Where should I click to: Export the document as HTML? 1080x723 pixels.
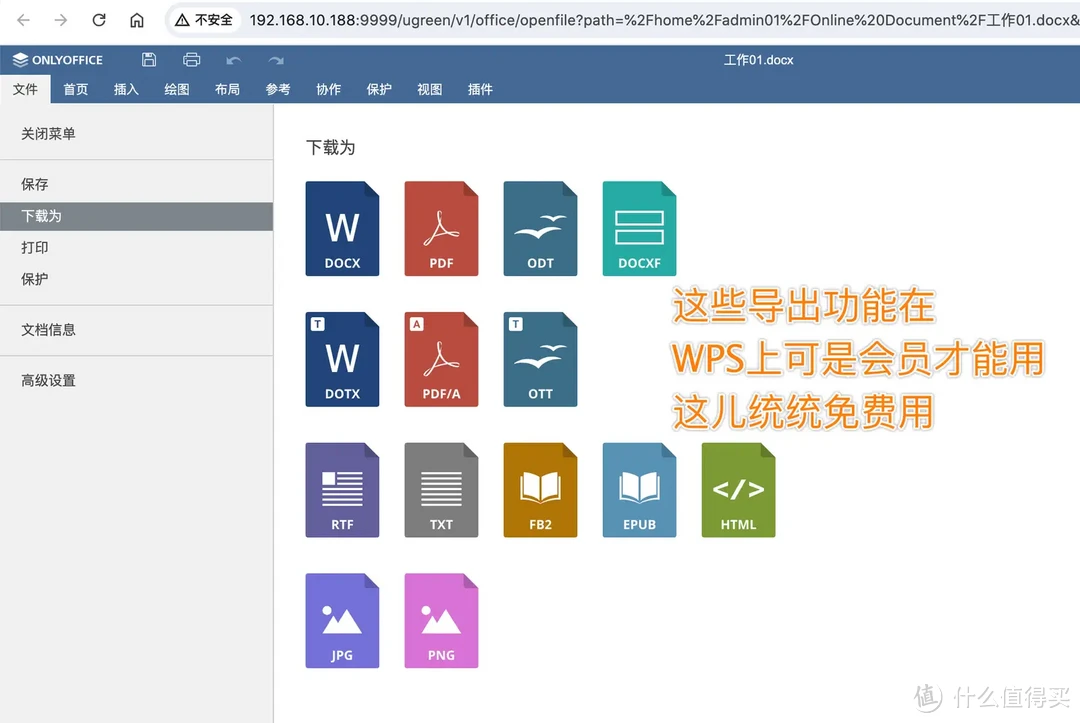[x=738, y=489]
